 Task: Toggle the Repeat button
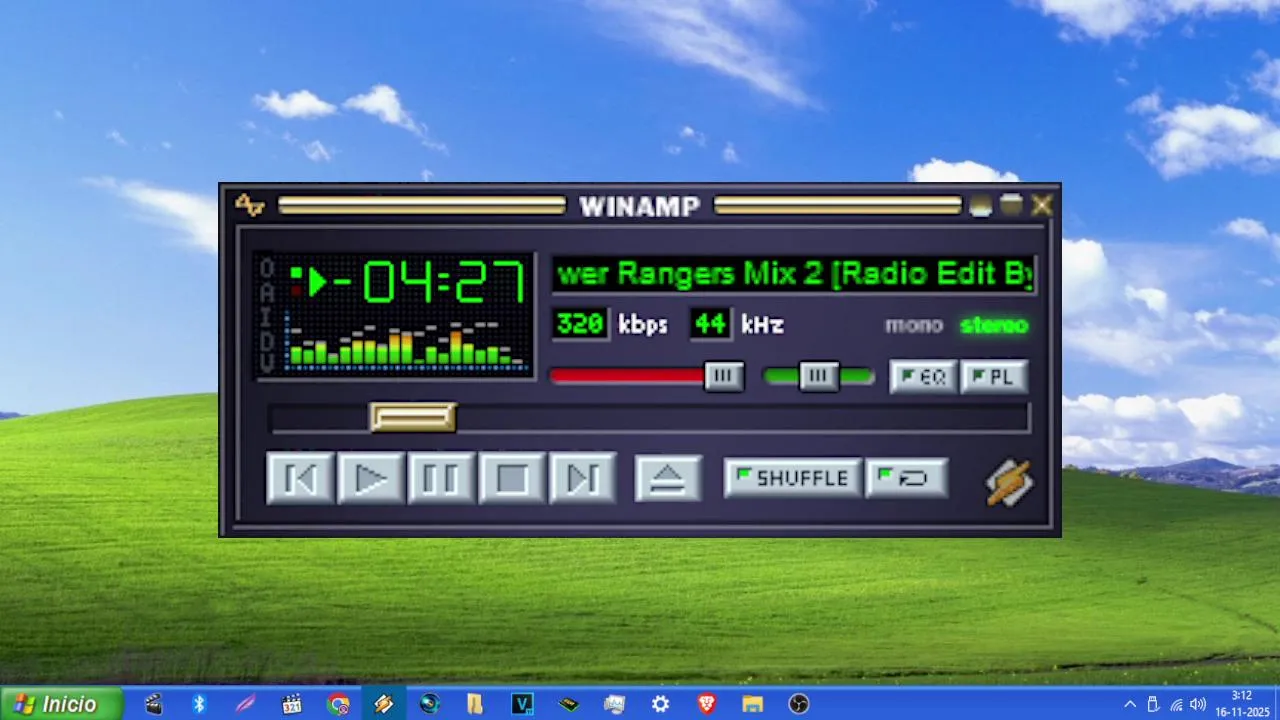point(906,478)
